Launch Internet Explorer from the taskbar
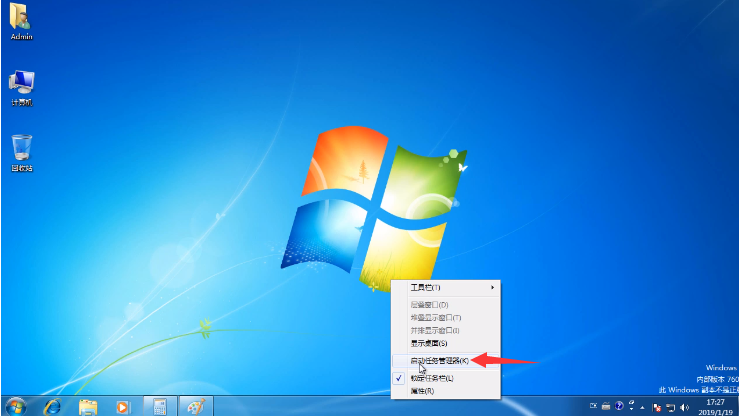The height and width of the screenshot is (416, 739). tap(52, 406)
